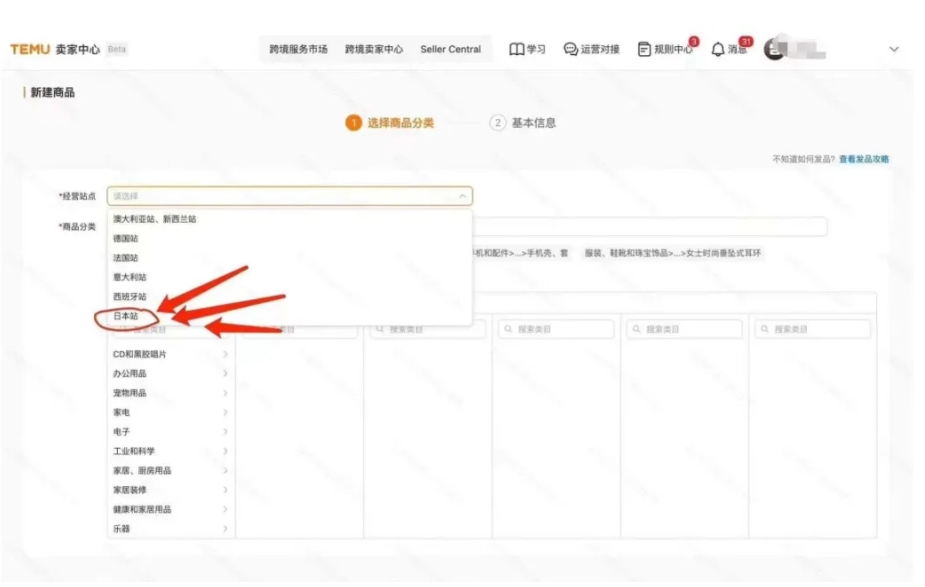Collapse the 经营站点 dropdown arrow
925x587 pixels.
pos(462,196)
